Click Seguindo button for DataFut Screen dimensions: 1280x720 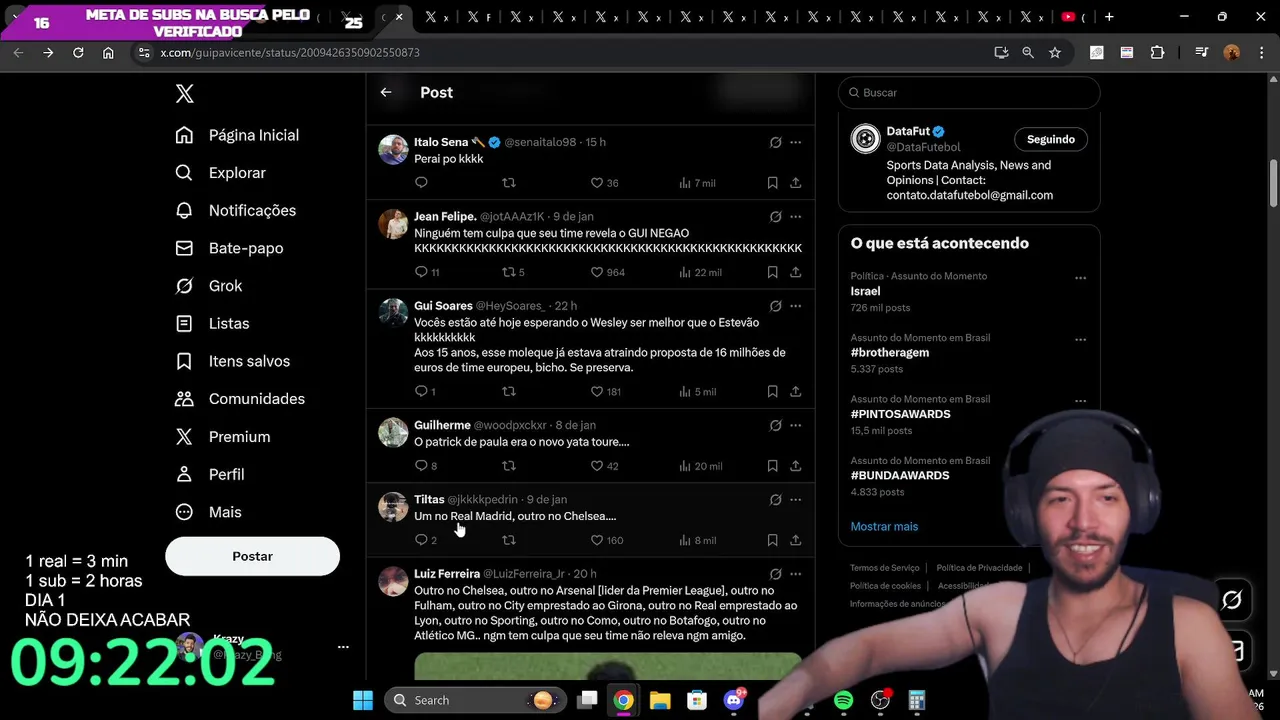point(1050,140)
